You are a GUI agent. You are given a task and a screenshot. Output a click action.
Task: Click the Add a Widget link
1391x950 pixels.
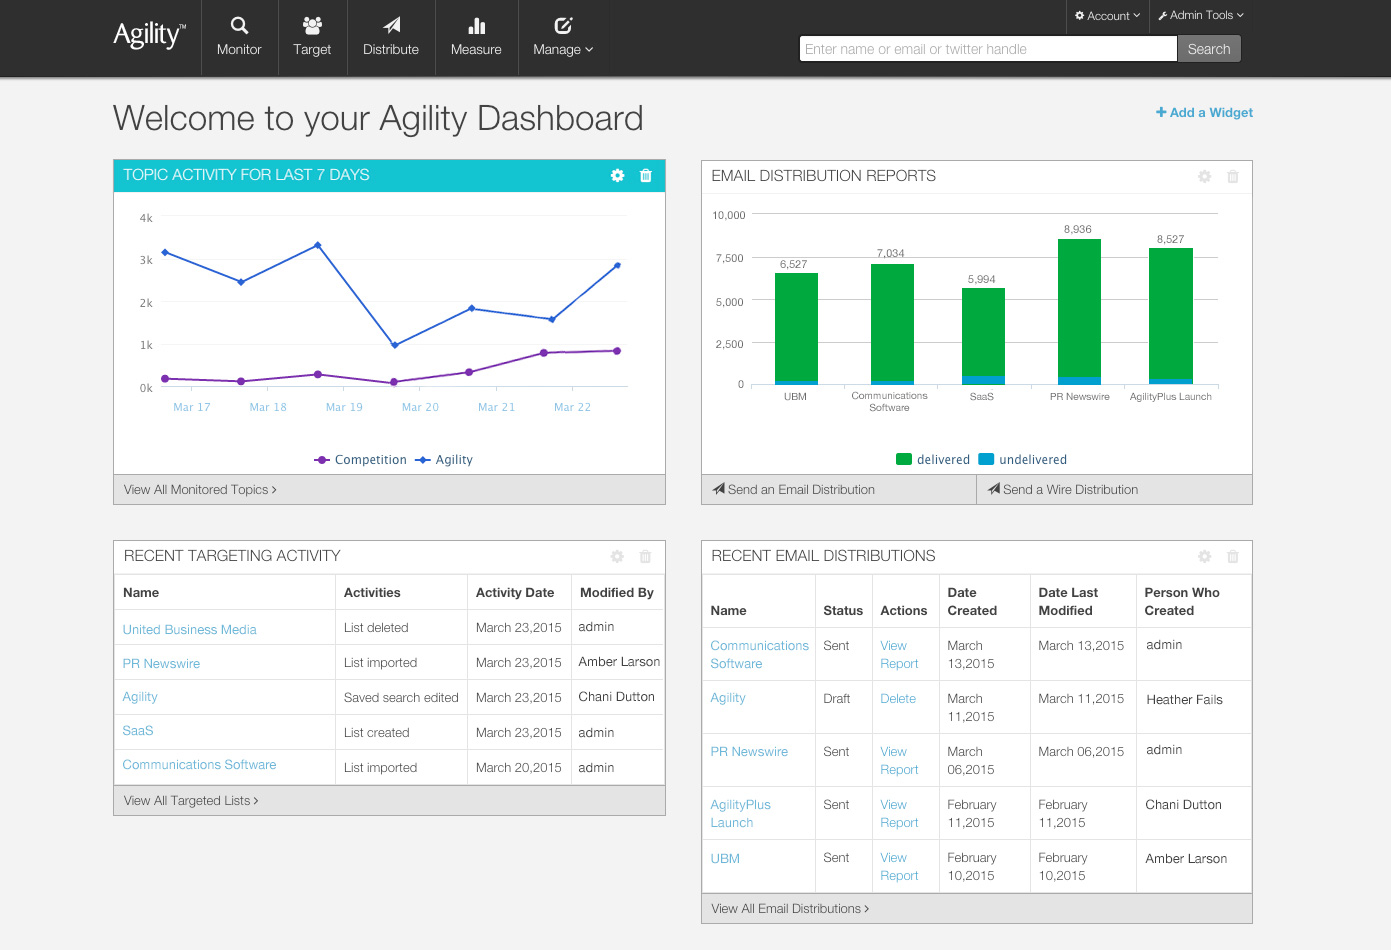click(1204, 113)
